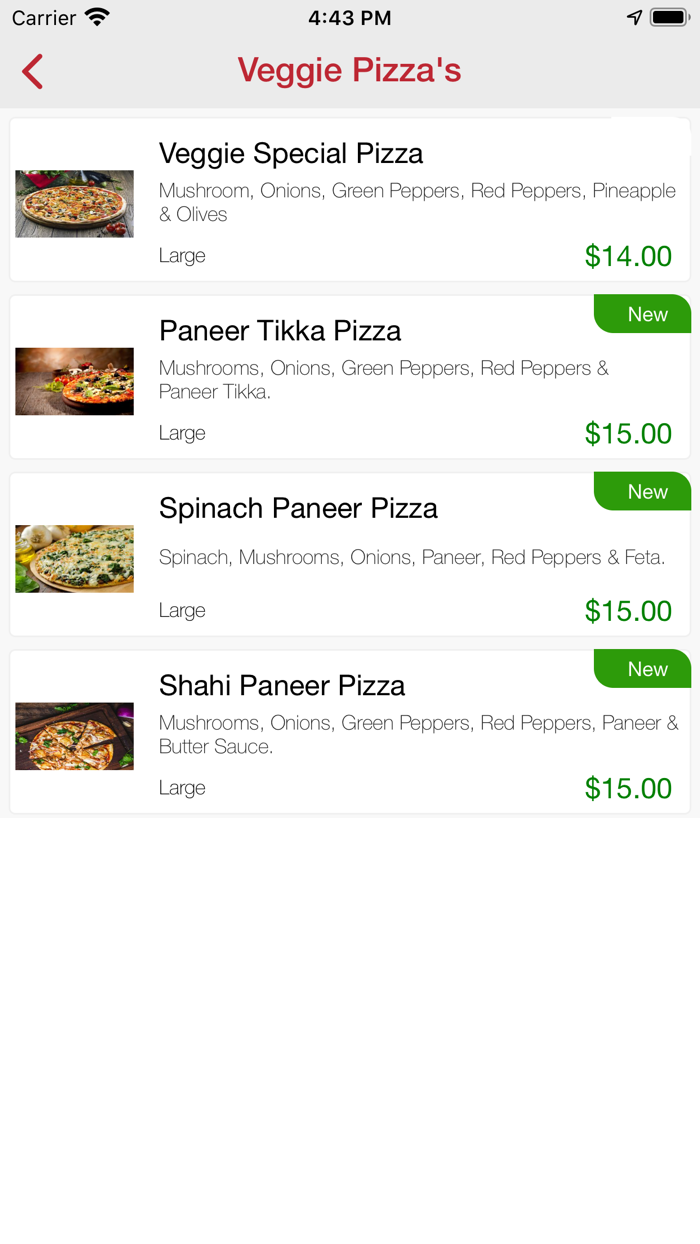Viewport: 700px width, 1244px height.
Task: Tap the battery indicator
Action: pyautogui.click(x=668, y=16)
